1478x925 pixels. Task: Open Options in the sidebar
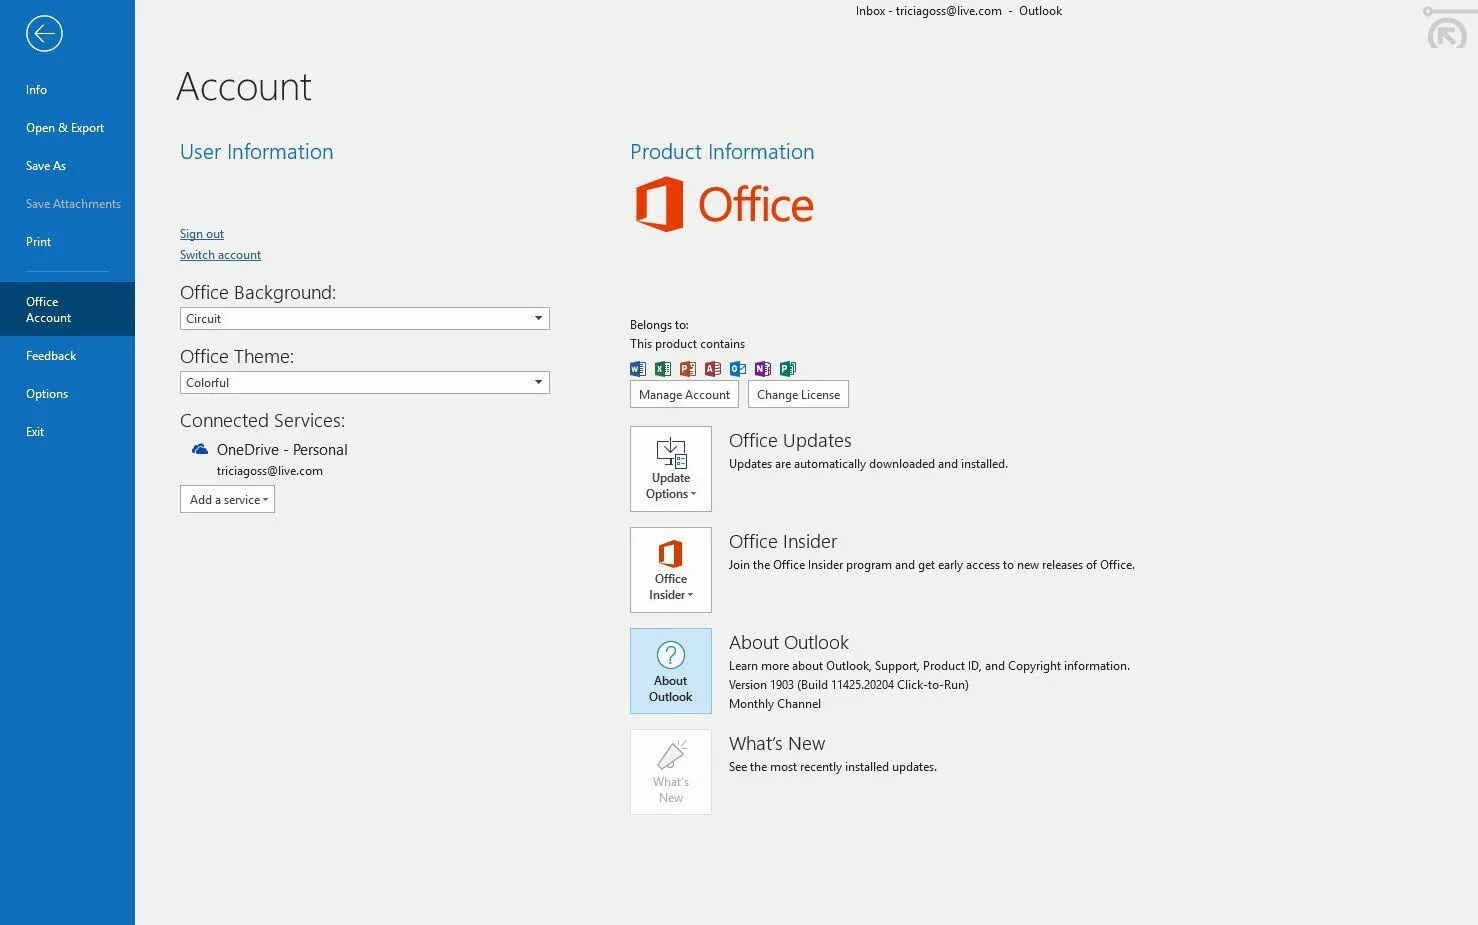point(67,394)
